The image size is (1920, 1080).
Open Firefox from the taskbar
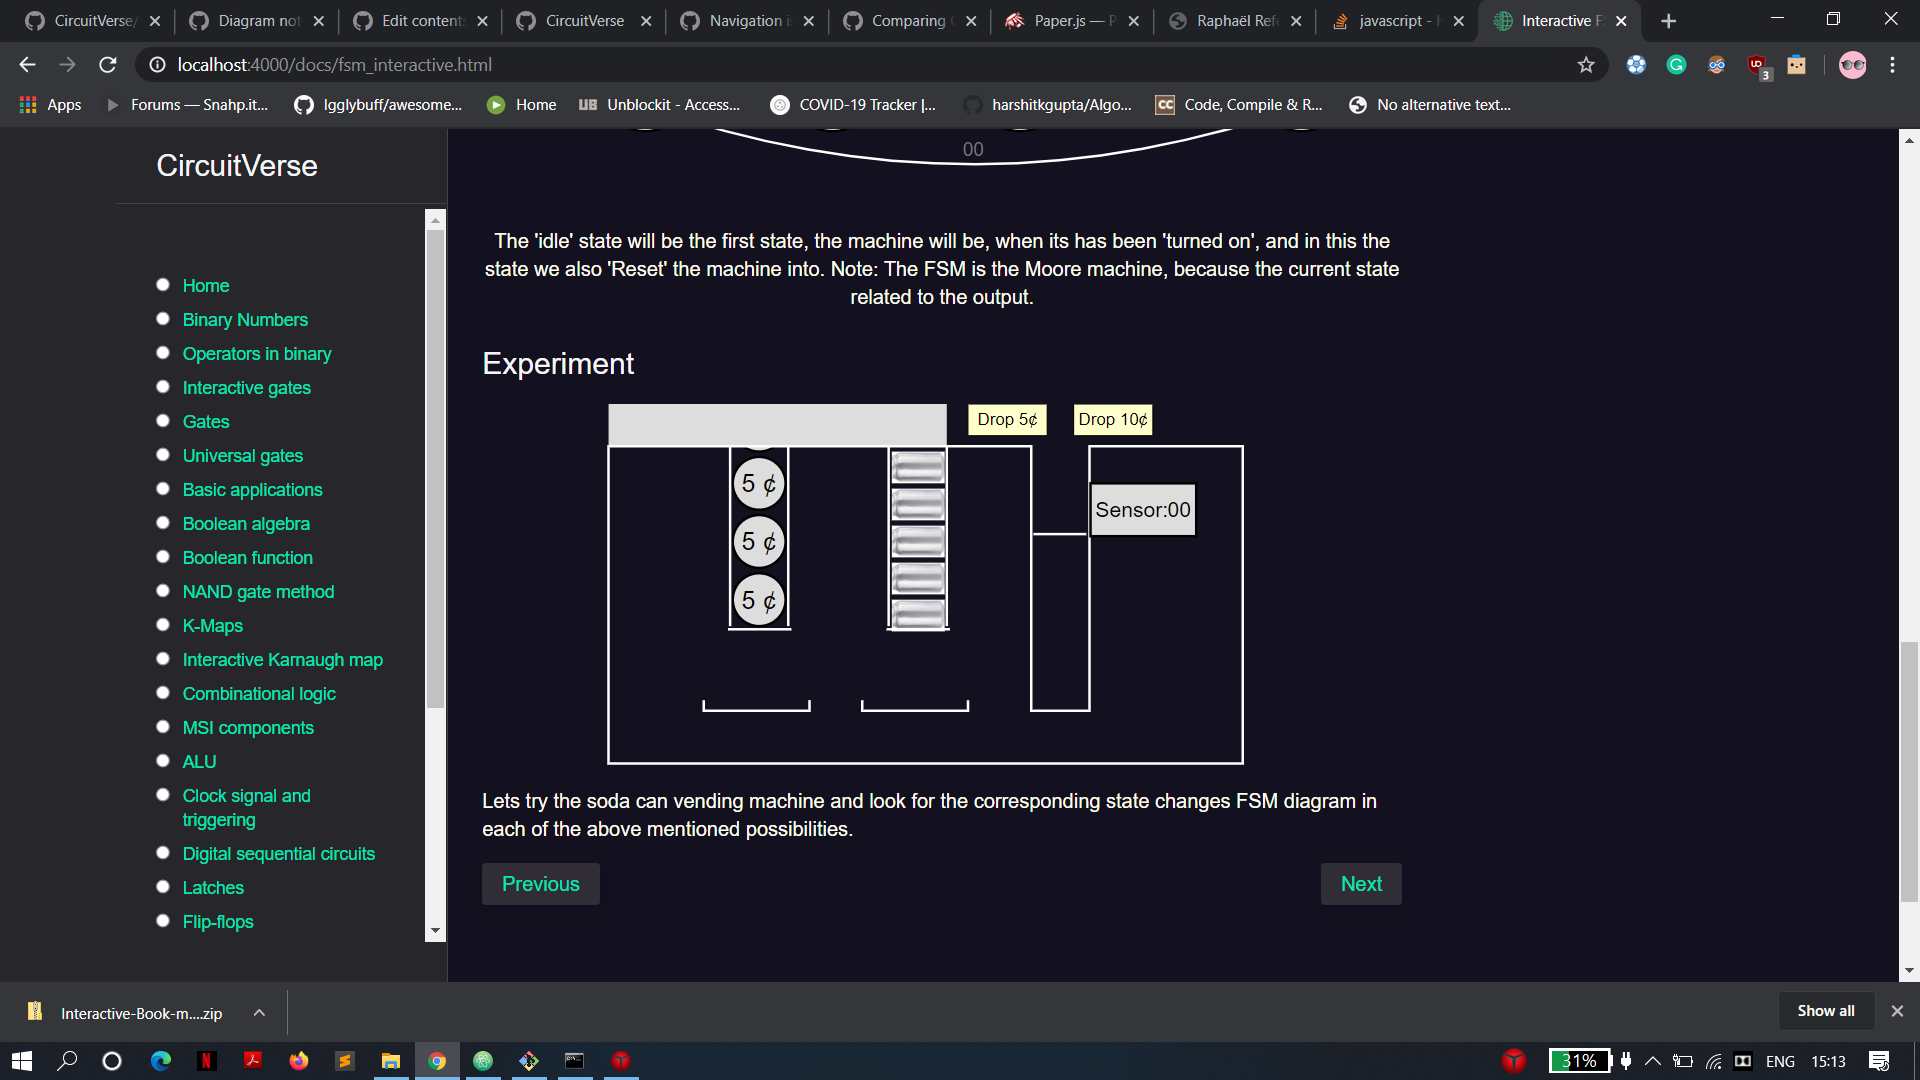pyautogui.click(x=299, y=1060)
